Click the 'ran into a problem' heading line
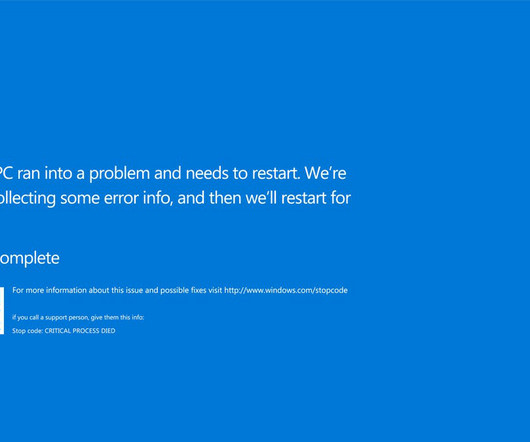Screen dimensions: 530x442 [173, 174]
